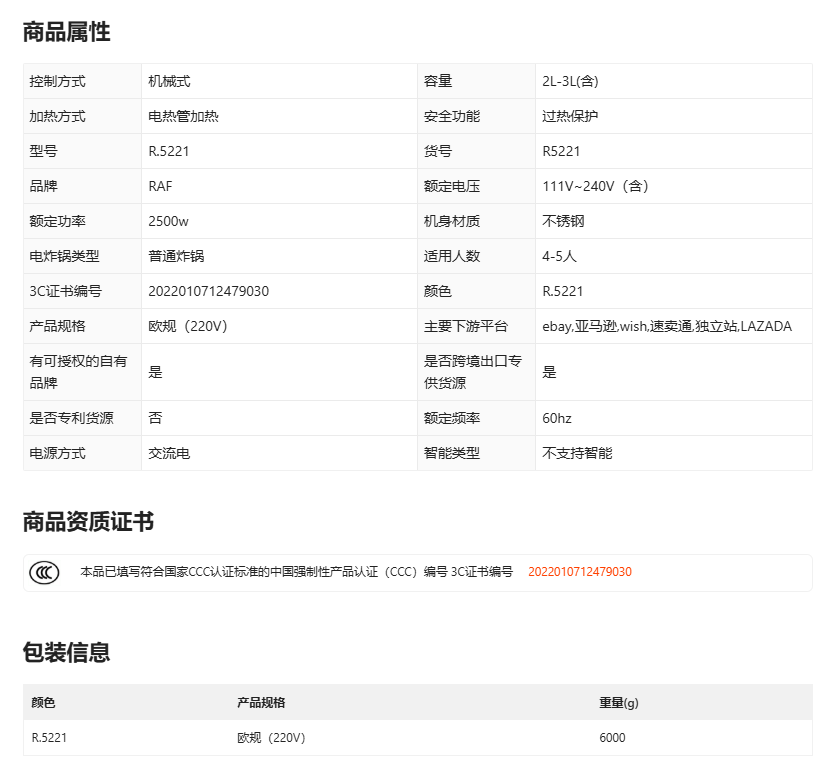Click the 重量(g) column header
This screenshot has height=772, width=832.
point(618,703)
